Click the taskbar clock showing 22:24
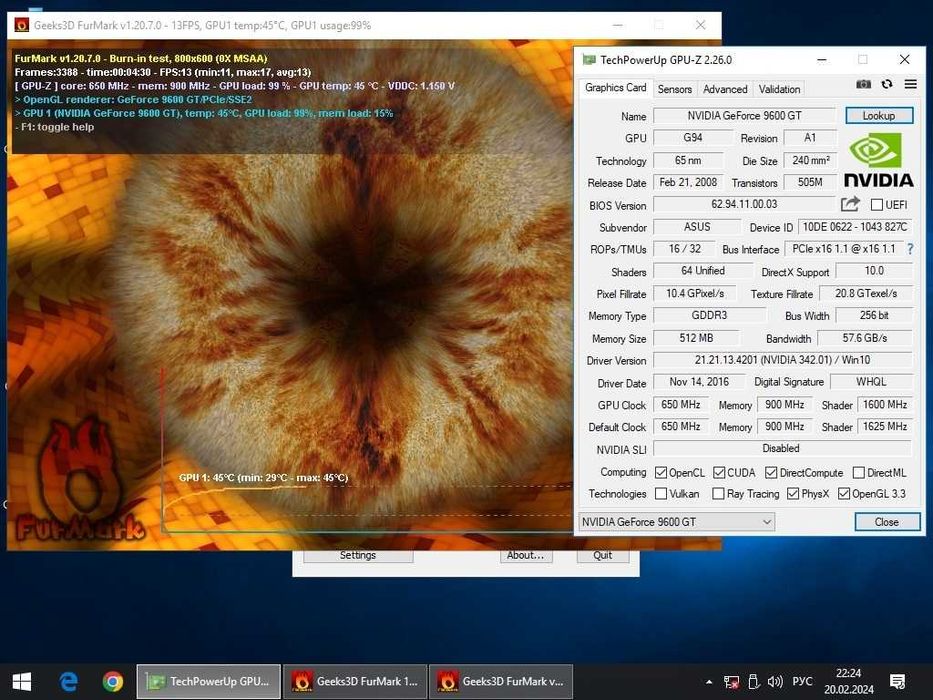933x700 pixels. (849, 682)
